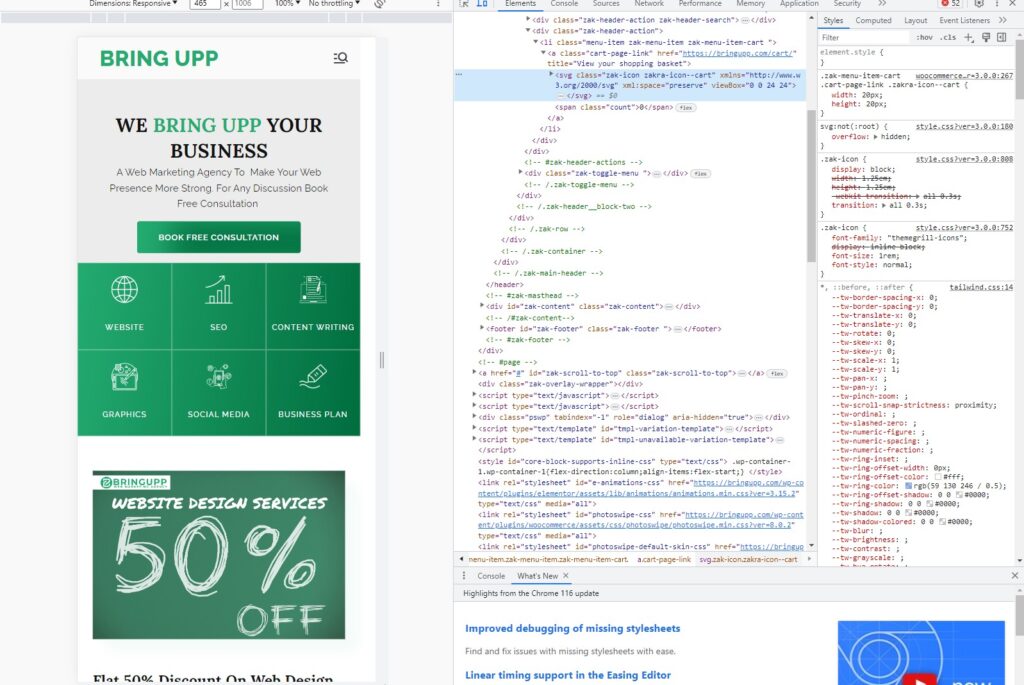Click the Social Media service icon

(219, 376)
